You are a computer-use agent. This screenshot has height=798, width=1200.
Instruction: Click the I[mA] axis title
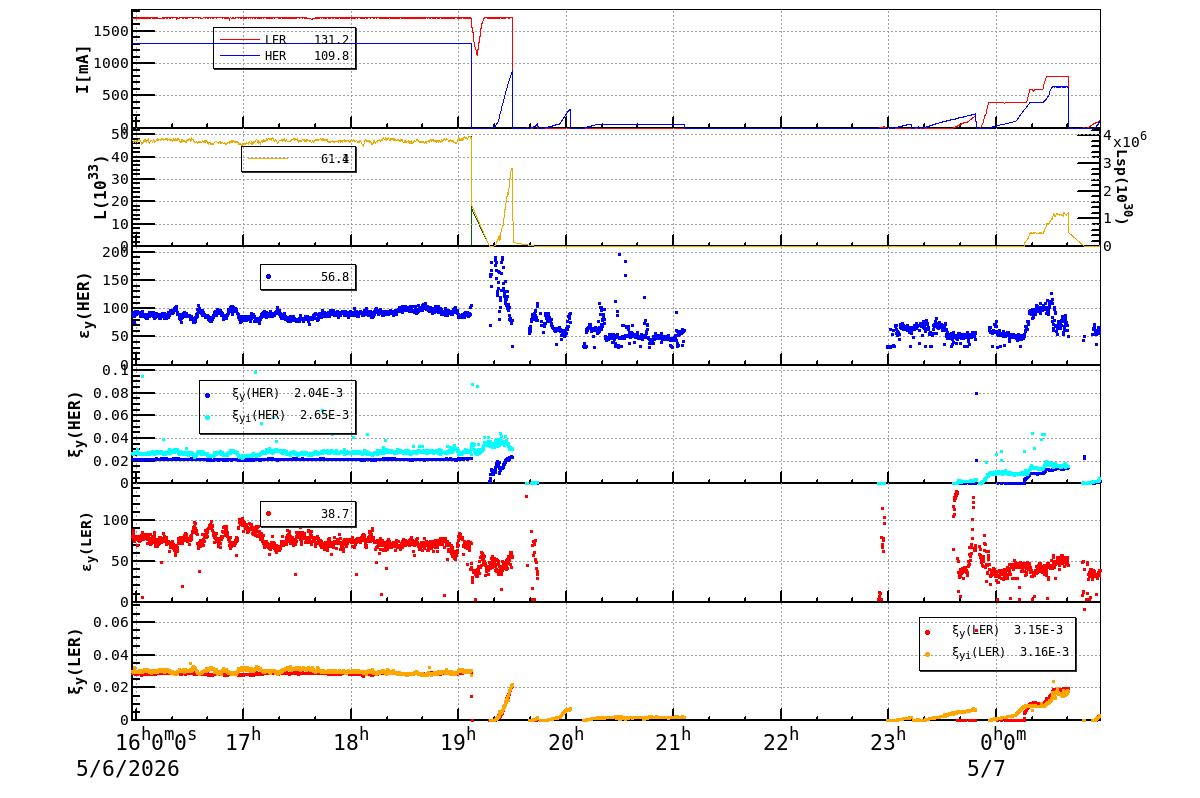coord(83,69)
